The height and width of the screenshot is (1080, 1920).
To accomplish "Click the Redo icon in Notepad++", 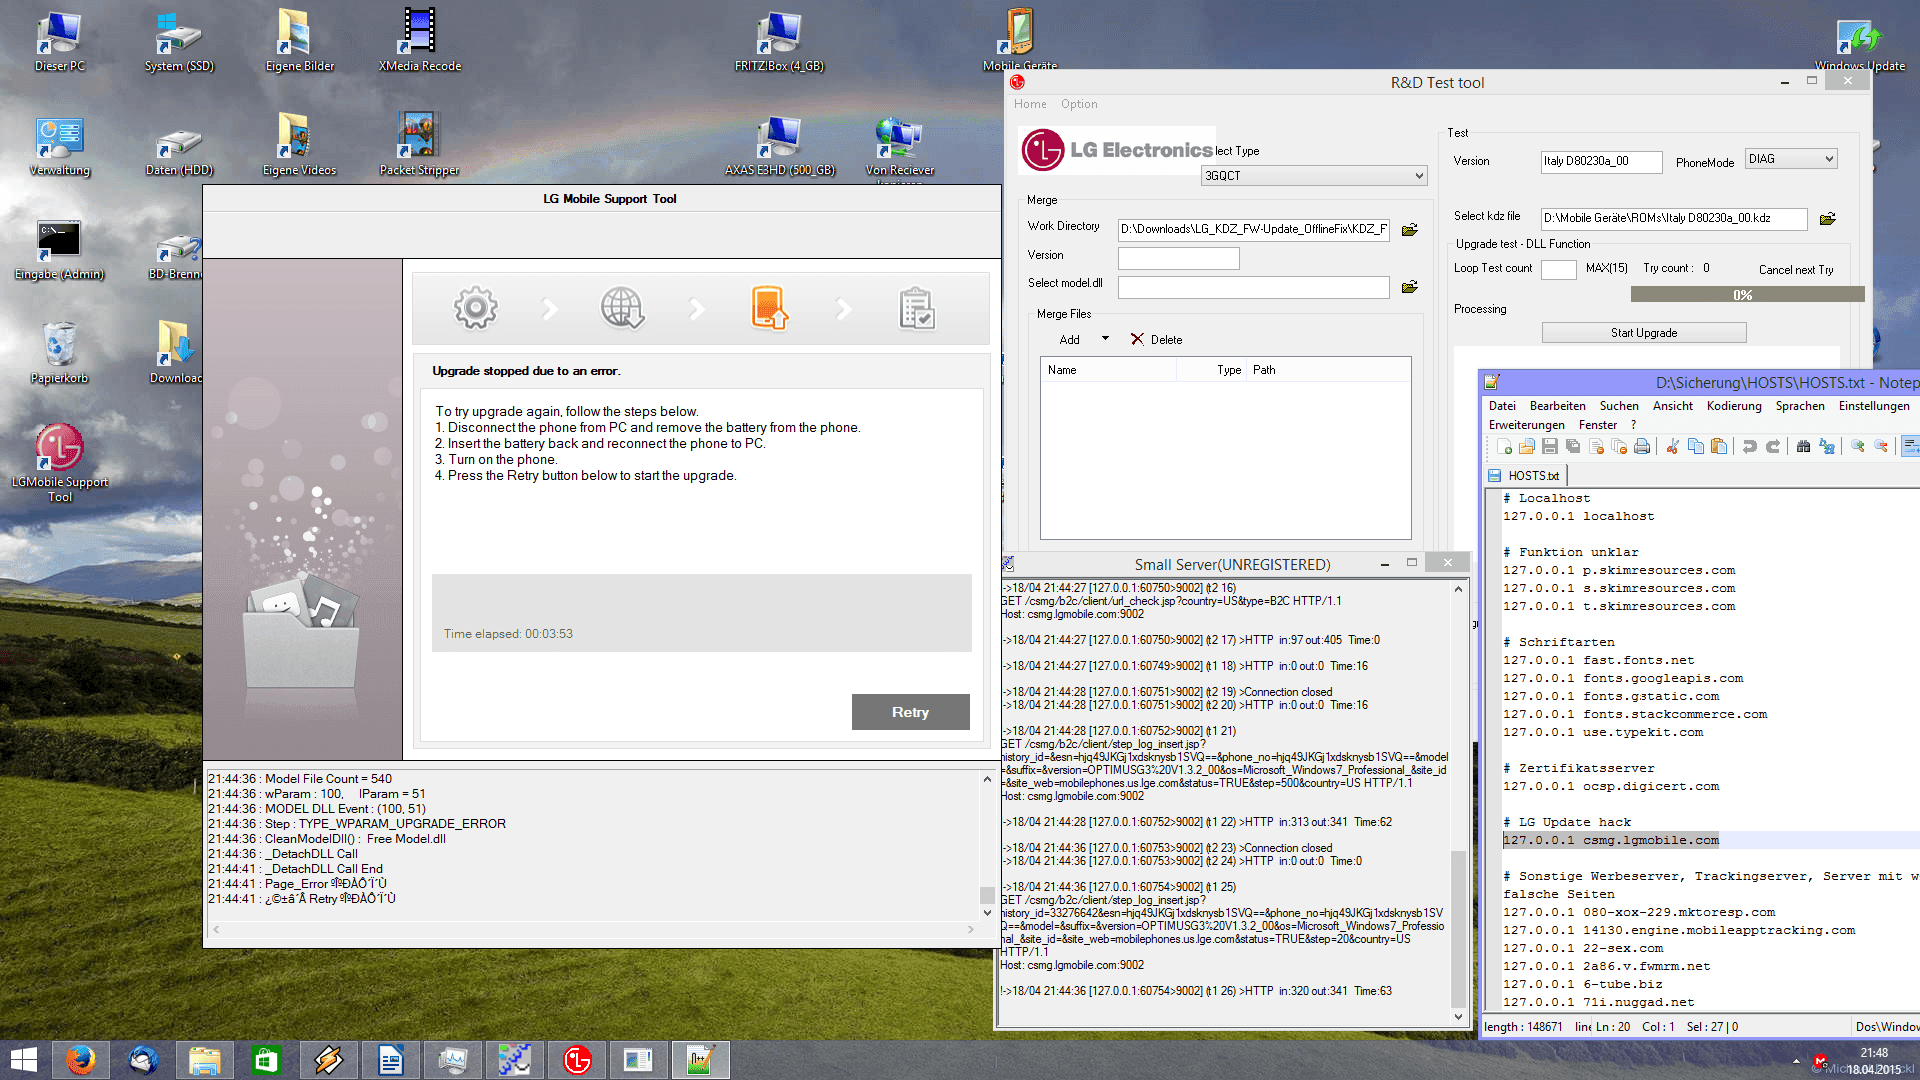I will pos(1773,446).
